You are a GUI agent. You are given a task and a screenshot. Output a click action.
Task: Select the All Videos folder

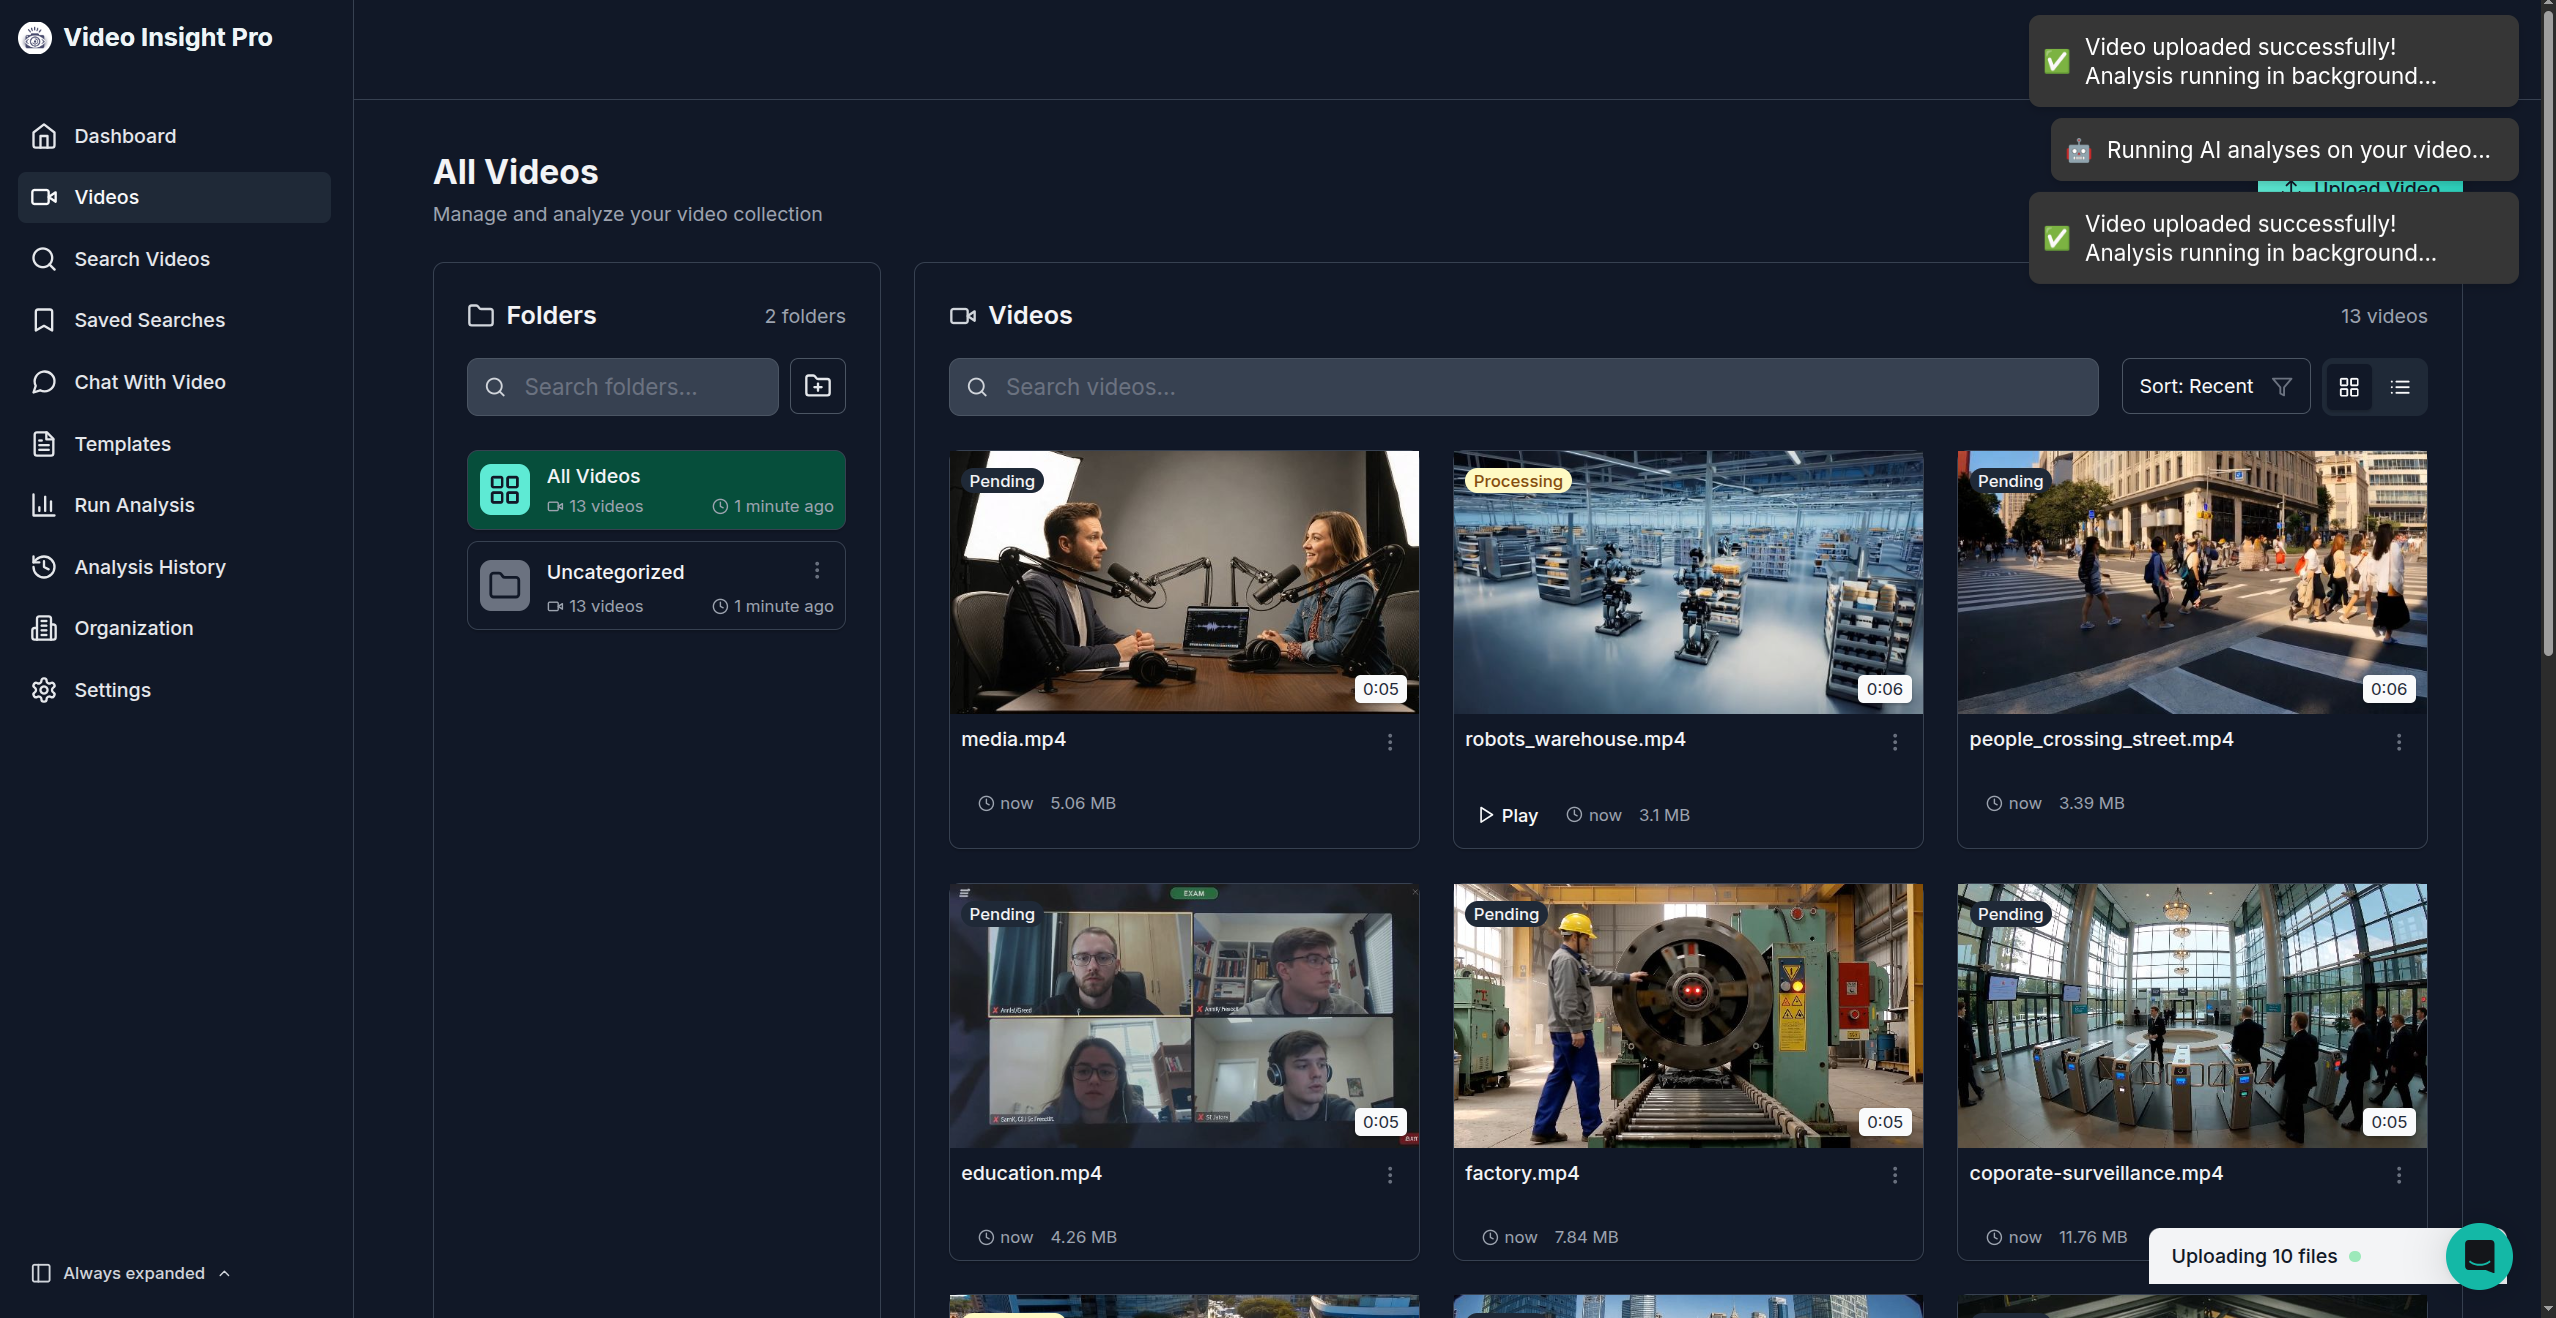pos(655,489)
